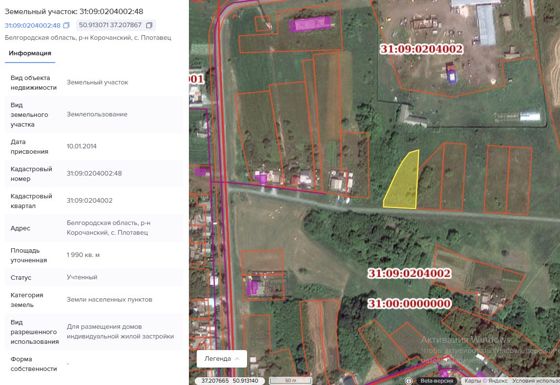Copy cadastral number 31:09:0204002:48 via copy icon

pos(66,25)
